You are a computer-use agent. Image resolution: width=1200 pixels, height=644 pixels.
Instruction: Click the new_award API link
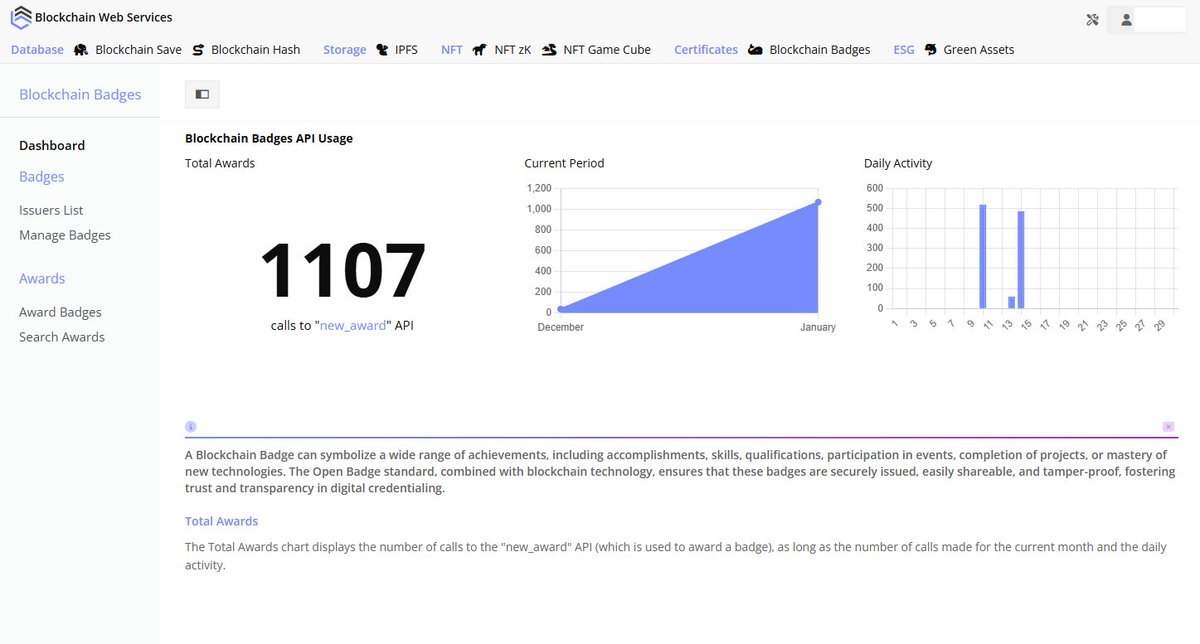[x=353, y=325]
